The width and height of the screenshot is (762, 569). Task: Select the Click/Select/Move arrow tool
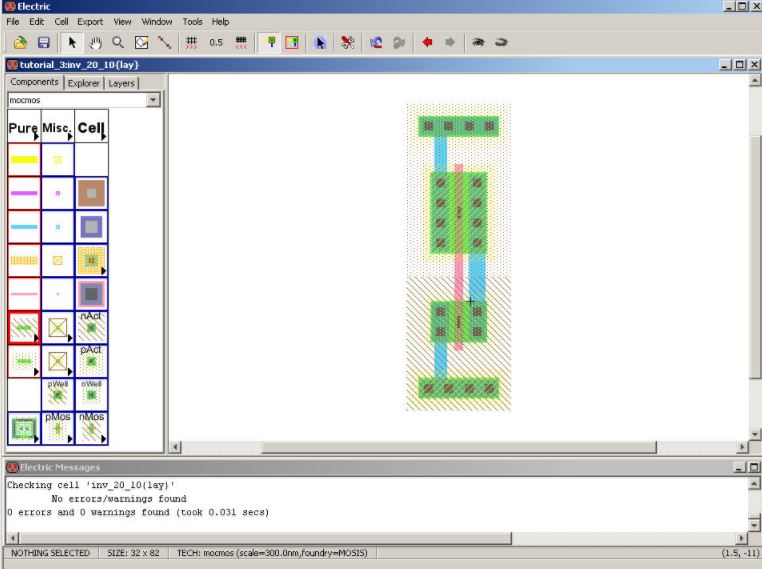73,43
